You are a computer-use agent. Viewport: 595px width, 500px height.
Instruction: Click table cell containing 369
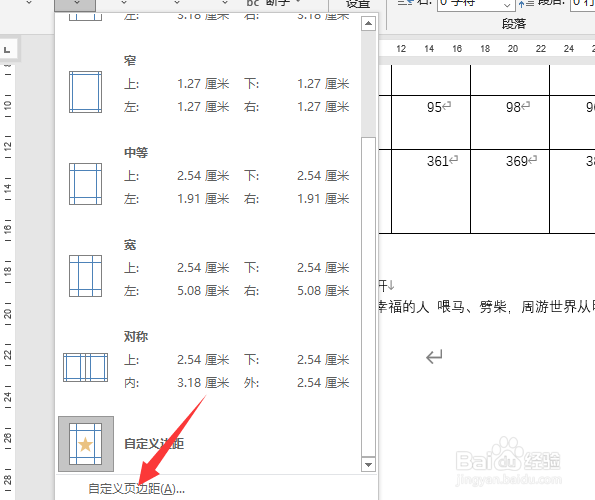coord(510,191)
